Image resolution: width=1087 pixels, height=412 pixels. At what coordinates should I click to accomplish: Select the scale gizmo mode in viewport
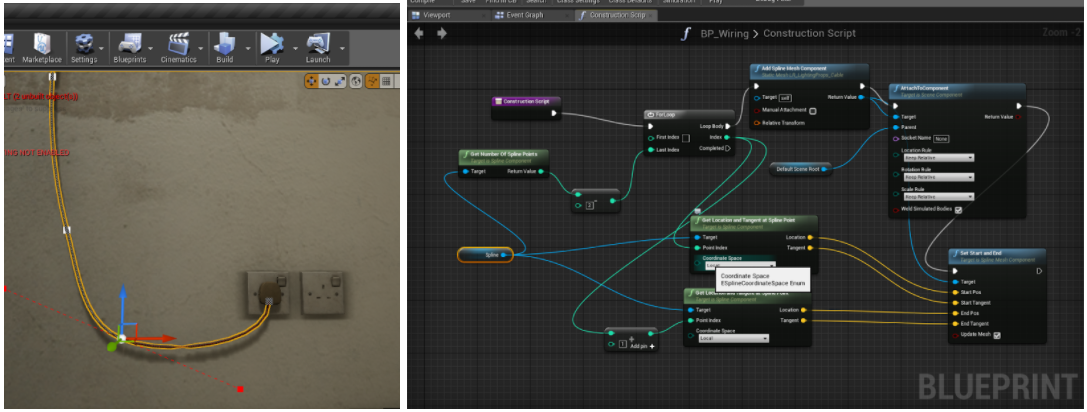pos(339,82)
